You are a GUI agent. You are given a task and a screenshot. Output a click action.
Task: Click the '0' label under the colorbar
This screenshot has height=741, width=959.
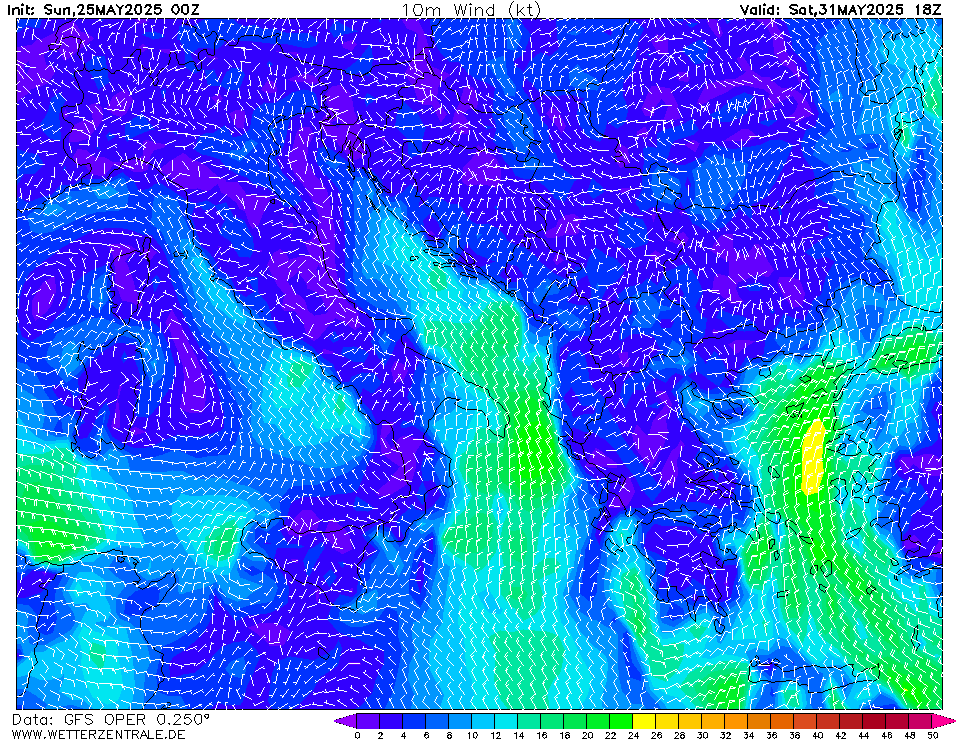pos(357,735)
